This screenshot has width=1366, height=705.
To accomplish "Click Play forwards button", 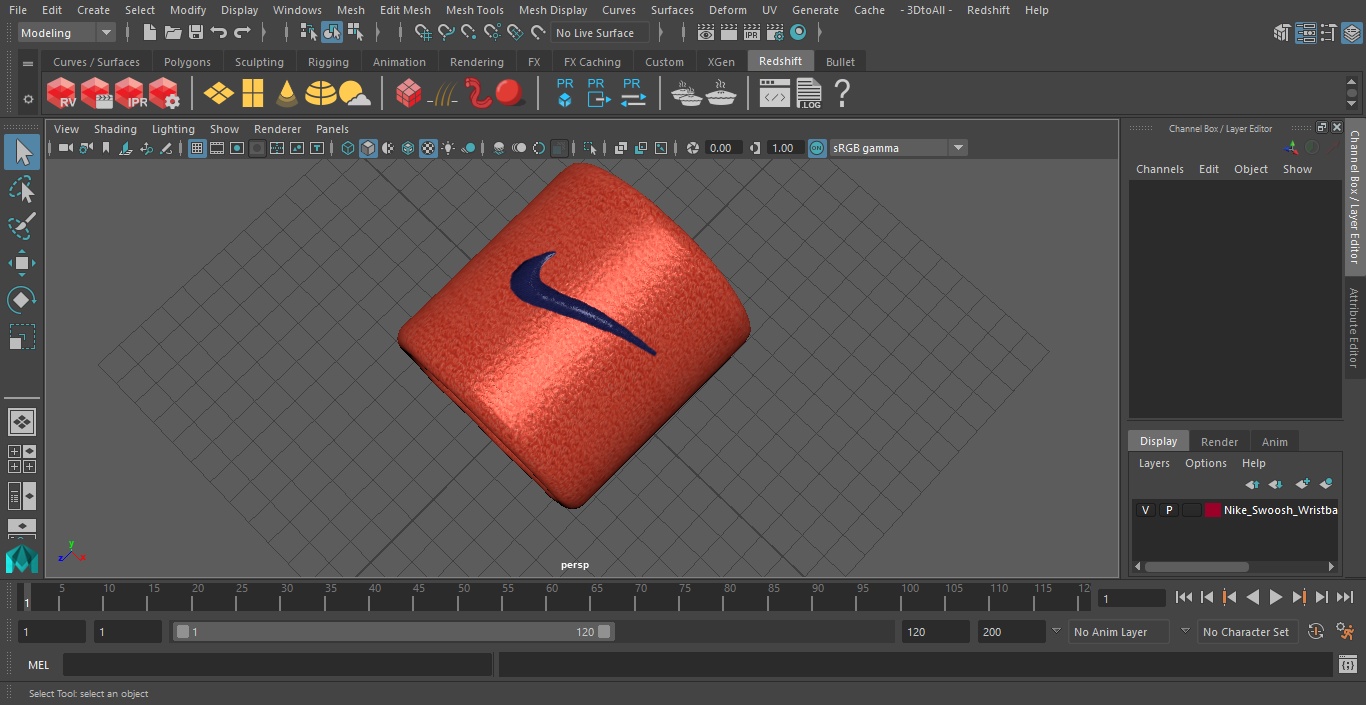I will (1275, 597).
